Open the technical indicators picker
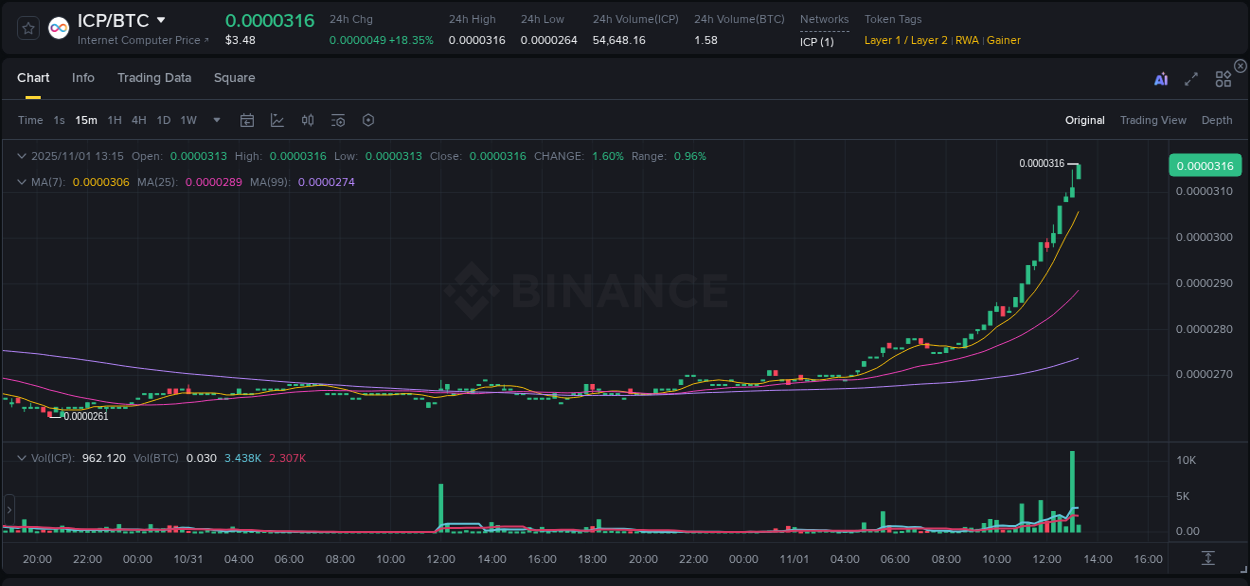The height and width of the screenshot is (586, 1250). click(x=307, y=120)
